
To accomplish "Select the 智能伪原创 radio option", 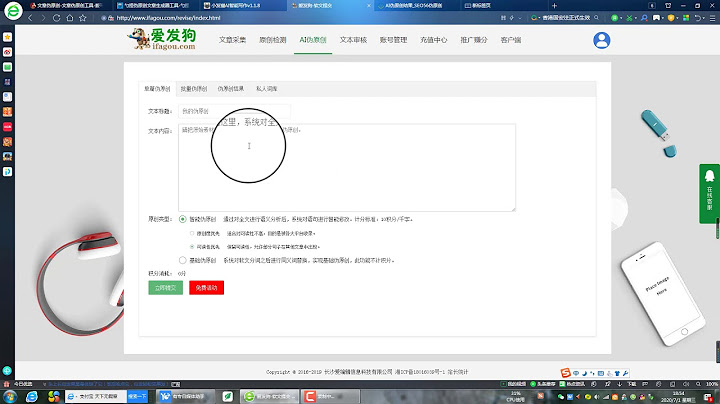I will coord(182,219).
